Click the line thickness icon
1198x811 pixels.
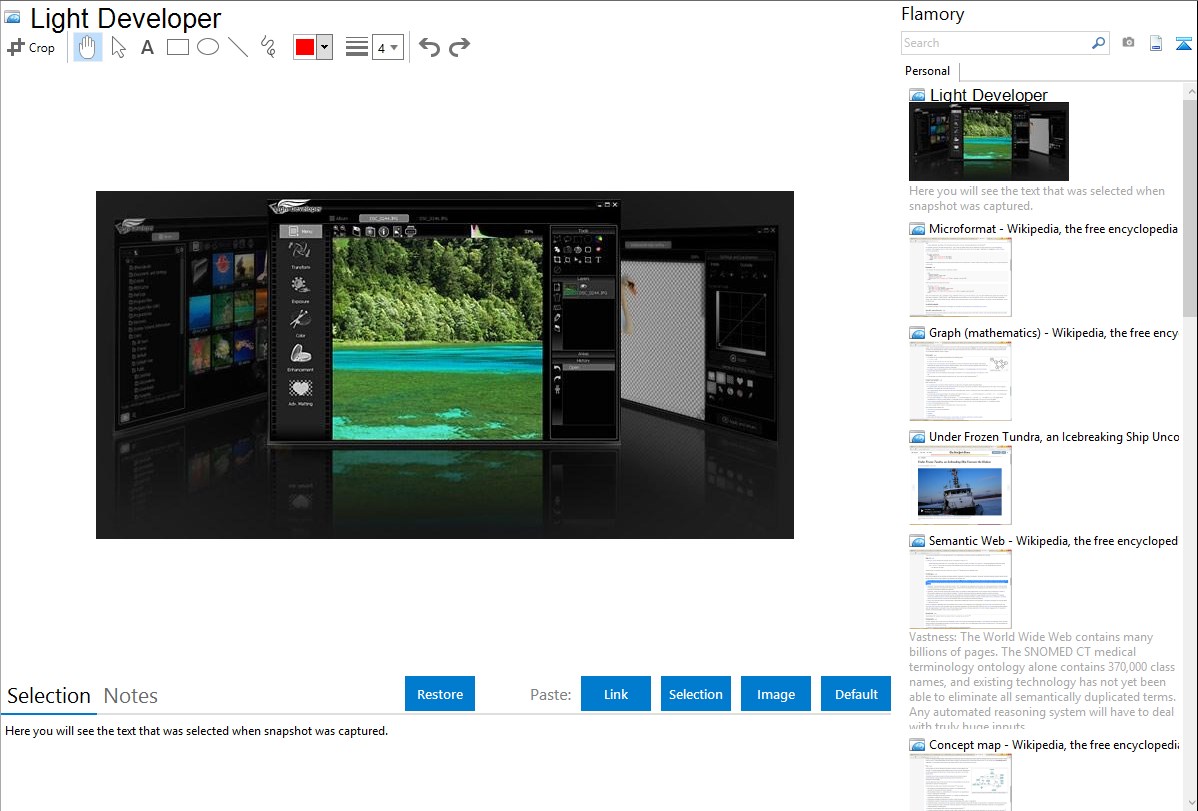click(357, 47)
